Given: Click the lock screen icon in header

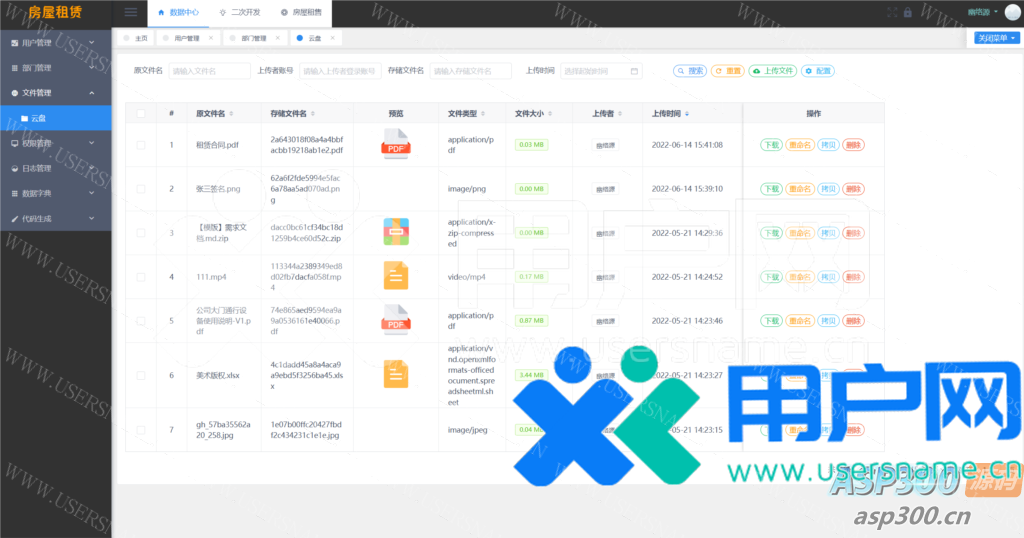Looking at the screenshot, I should 907,13.
